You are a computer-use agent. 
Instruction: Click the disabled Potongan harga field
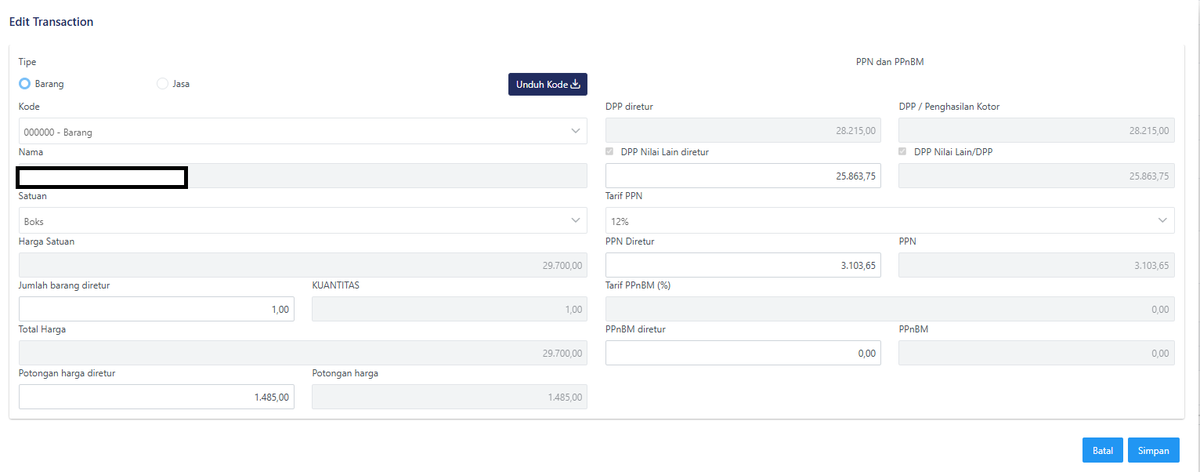[x=450, y=397]
